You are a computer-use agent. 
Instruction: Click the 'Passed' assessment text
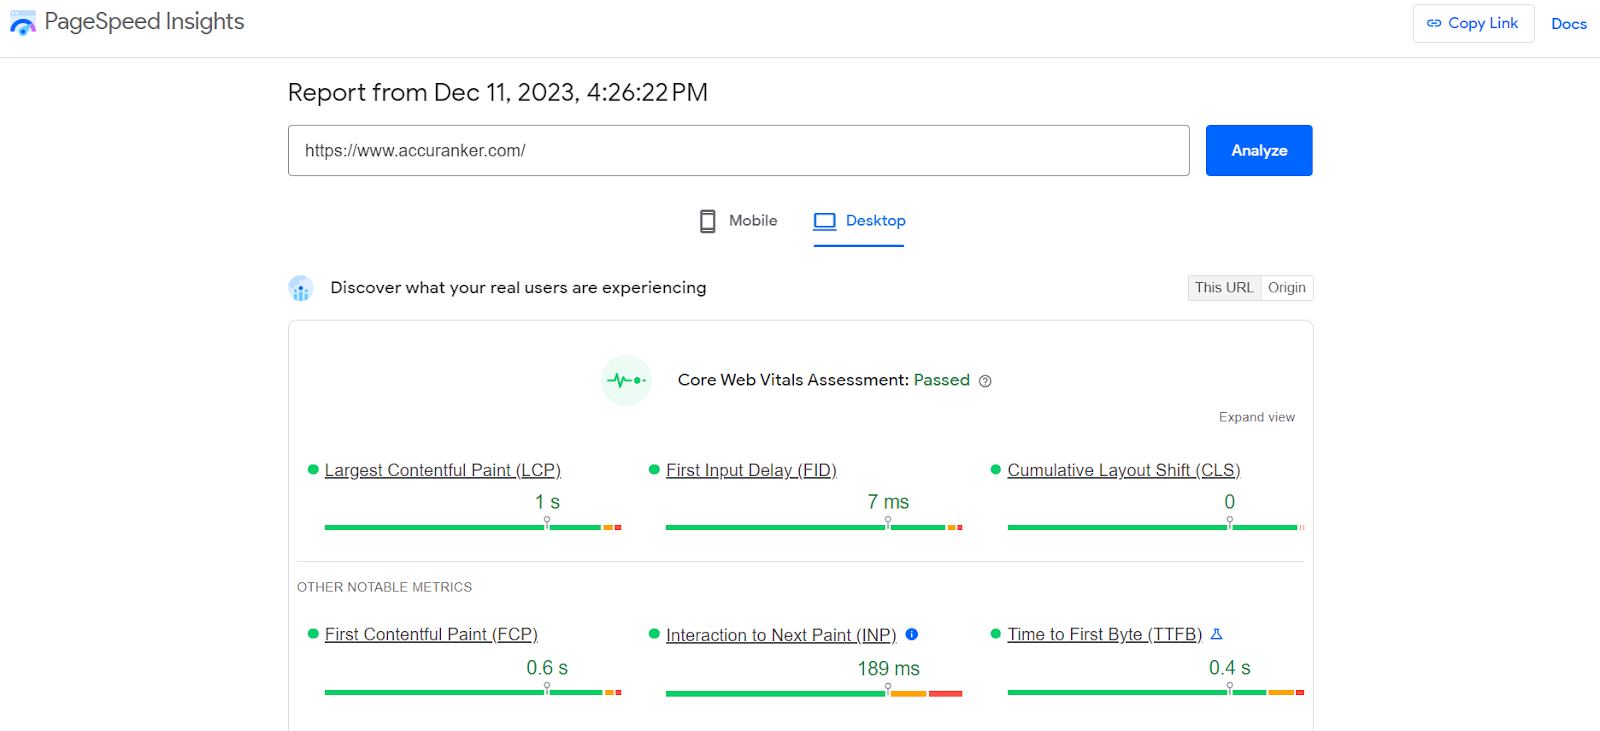(x=941, y=380)
